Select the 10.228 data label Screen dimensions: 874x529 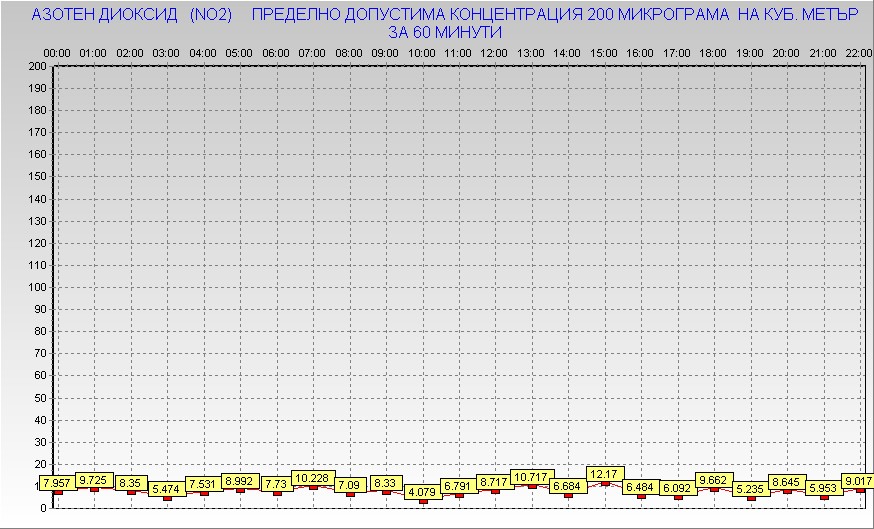(313, 478)
